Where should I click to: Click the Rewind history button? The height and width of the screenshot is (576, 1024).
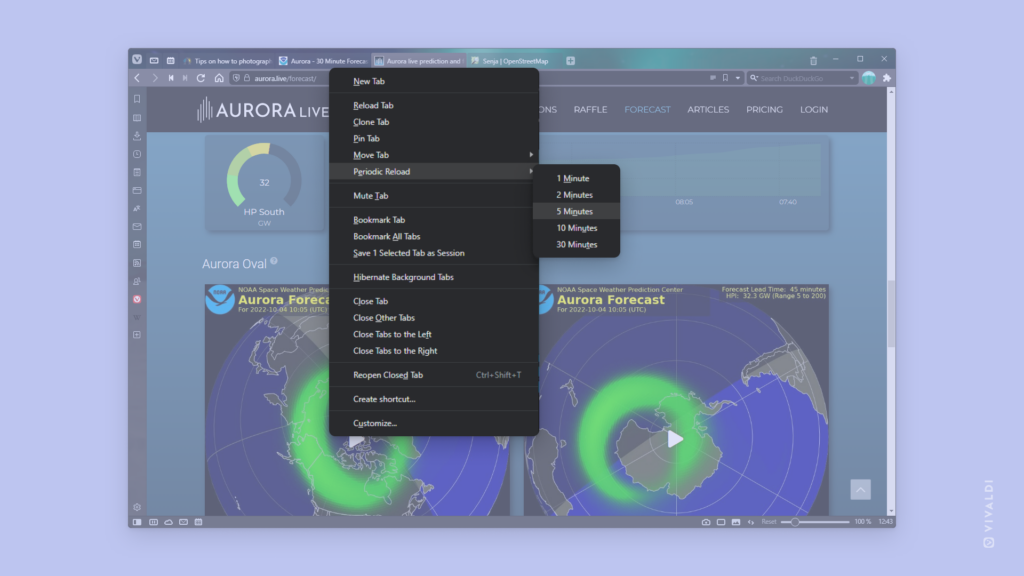(x=171, y=78)
